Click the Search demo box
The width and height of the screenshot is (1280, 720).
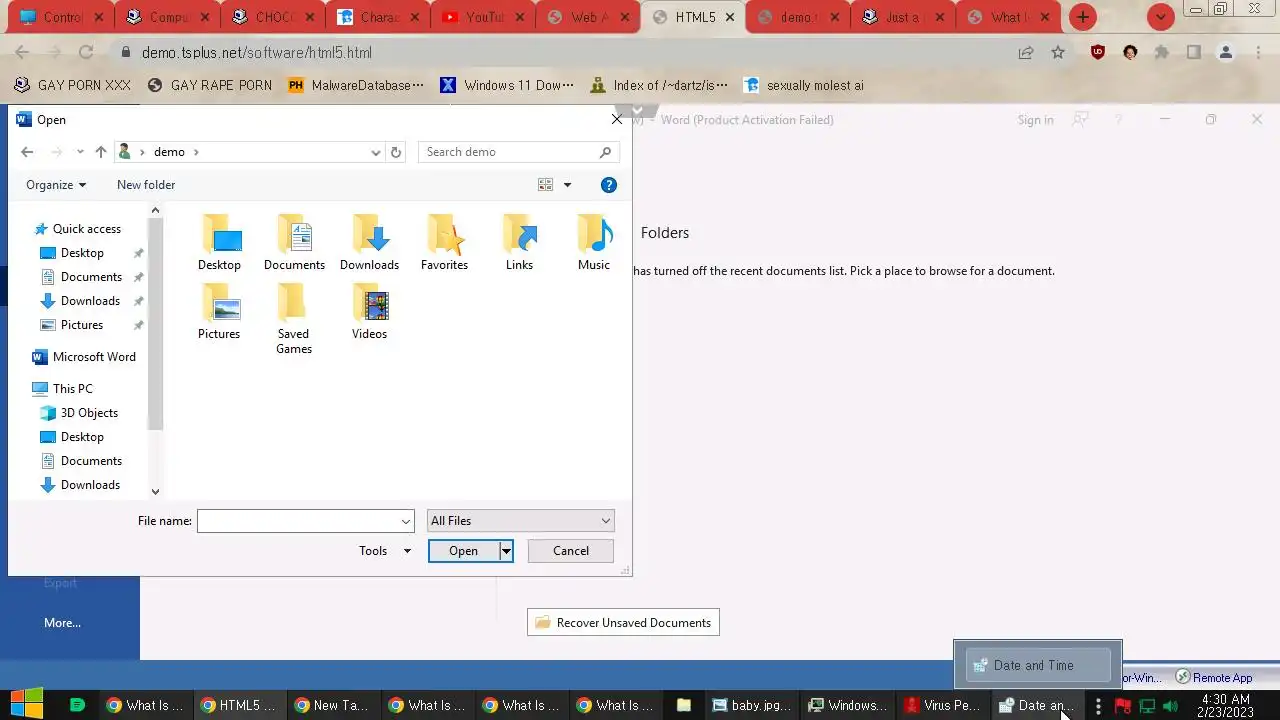click(518, 152)
